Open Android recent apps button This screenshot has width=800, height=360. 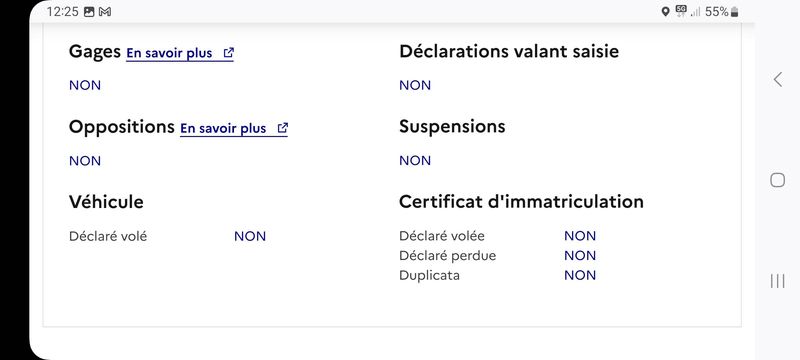(x=777, y=281)
